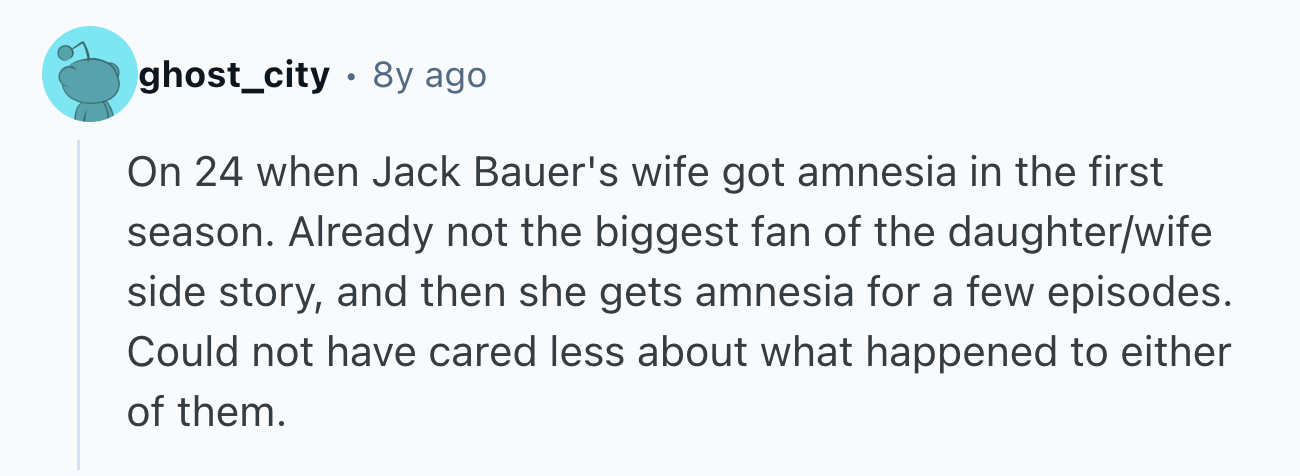Screen dimensions: 1300x476
Task: Click the final words "of them."
Action: pyautogui.click(x=206, y=412)
